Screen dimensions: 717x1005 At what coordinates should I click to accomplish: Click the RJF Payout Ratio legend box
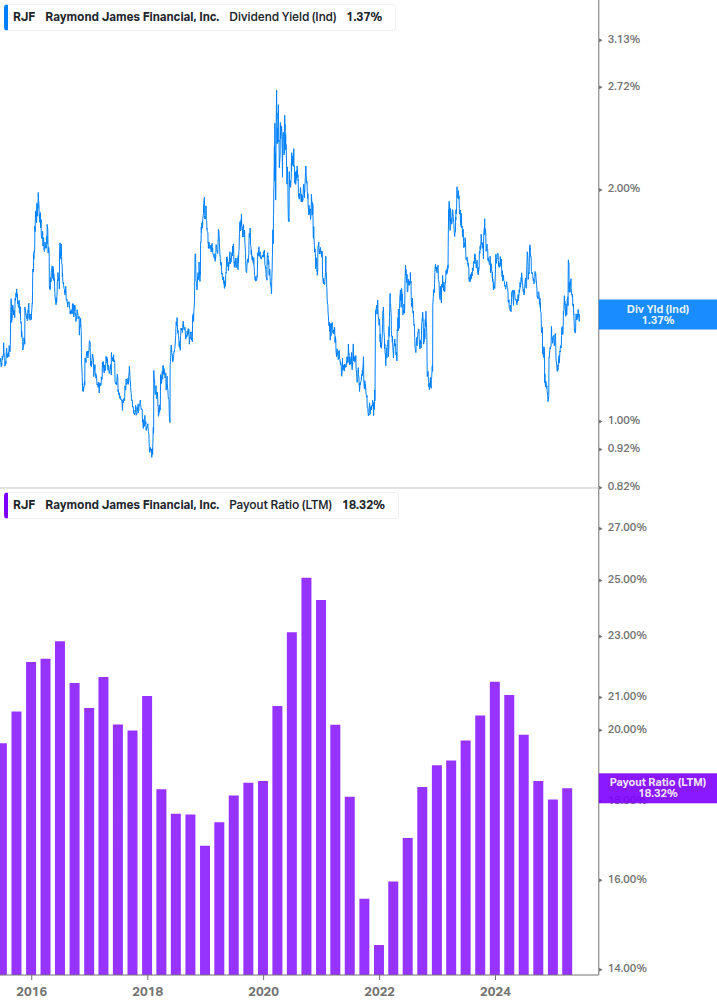[201, 505]
